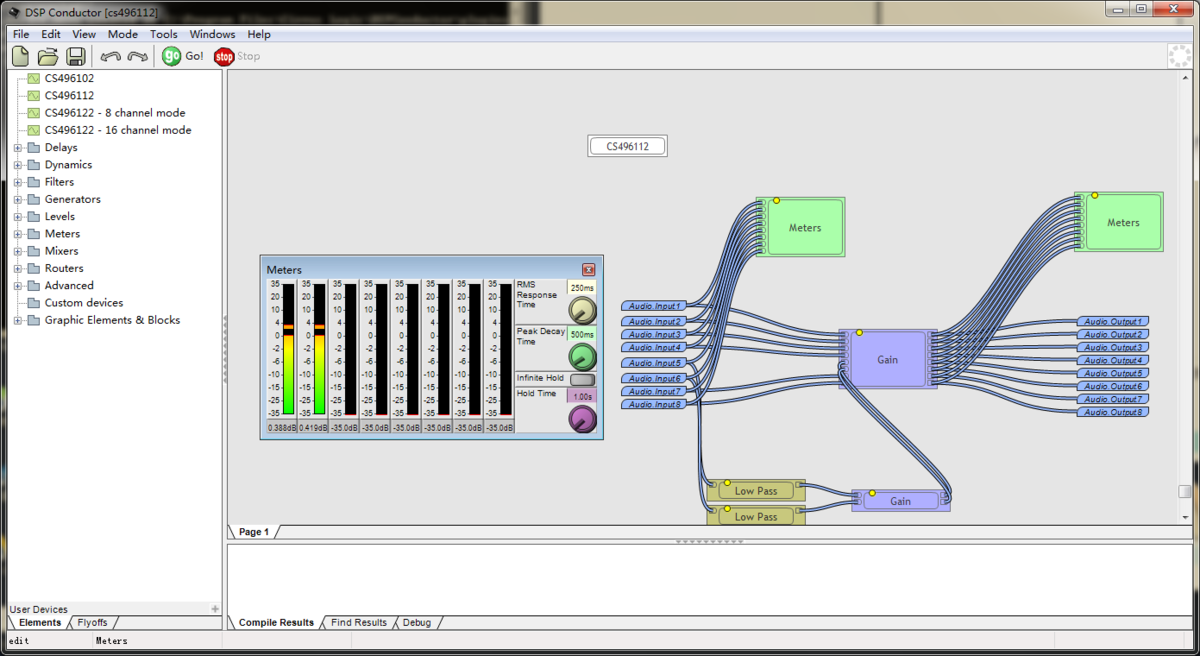This screenshot has height=656, width=1200.
Task: Expand the Routers tree node
Action: coord(17,268)
